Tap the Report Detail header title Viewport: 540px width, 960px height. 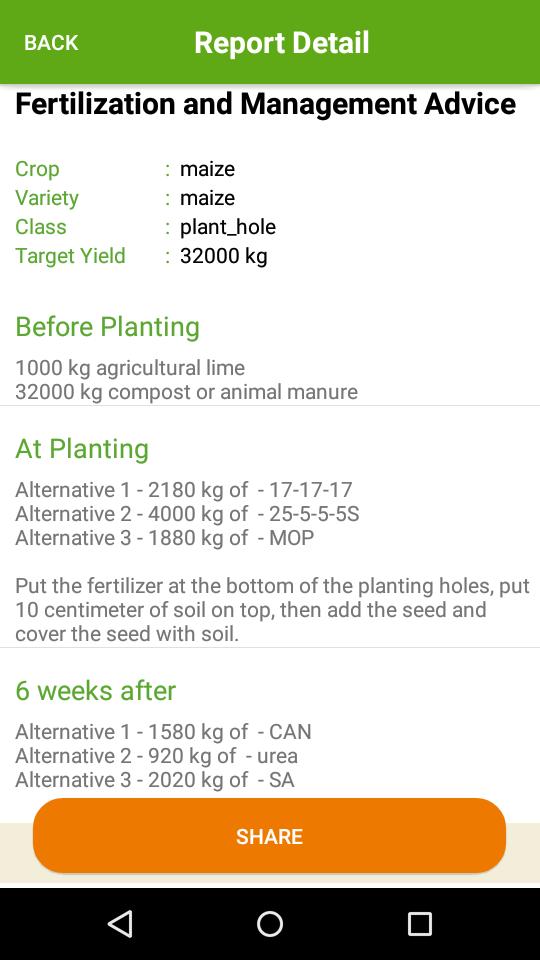(x=282, y=43)
